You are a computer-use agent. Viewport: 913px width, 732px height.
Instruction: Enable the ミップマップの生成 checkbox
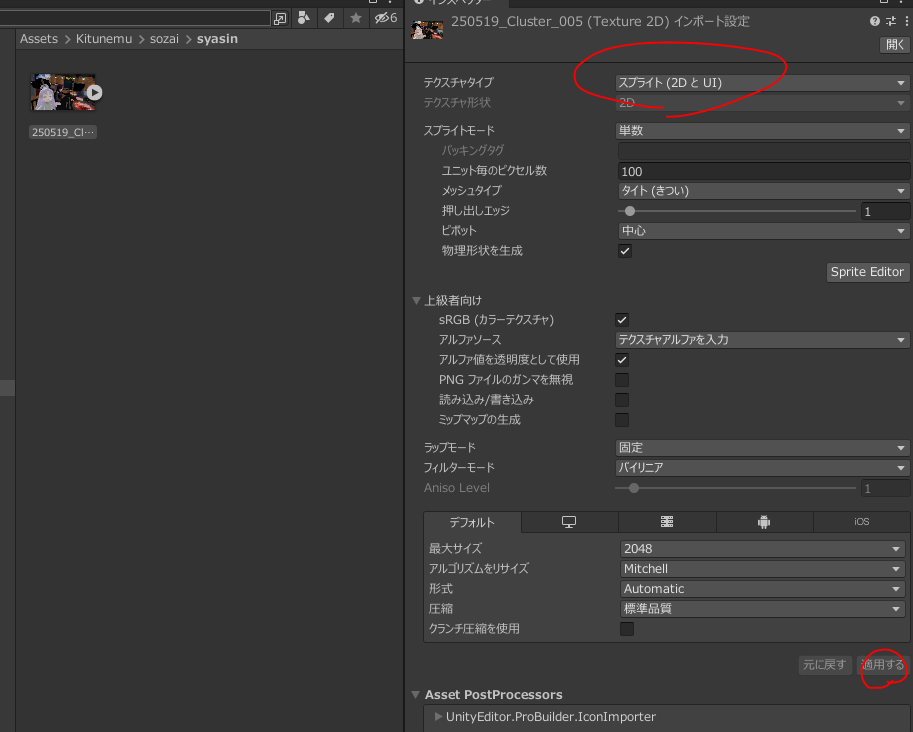[622, 420]
